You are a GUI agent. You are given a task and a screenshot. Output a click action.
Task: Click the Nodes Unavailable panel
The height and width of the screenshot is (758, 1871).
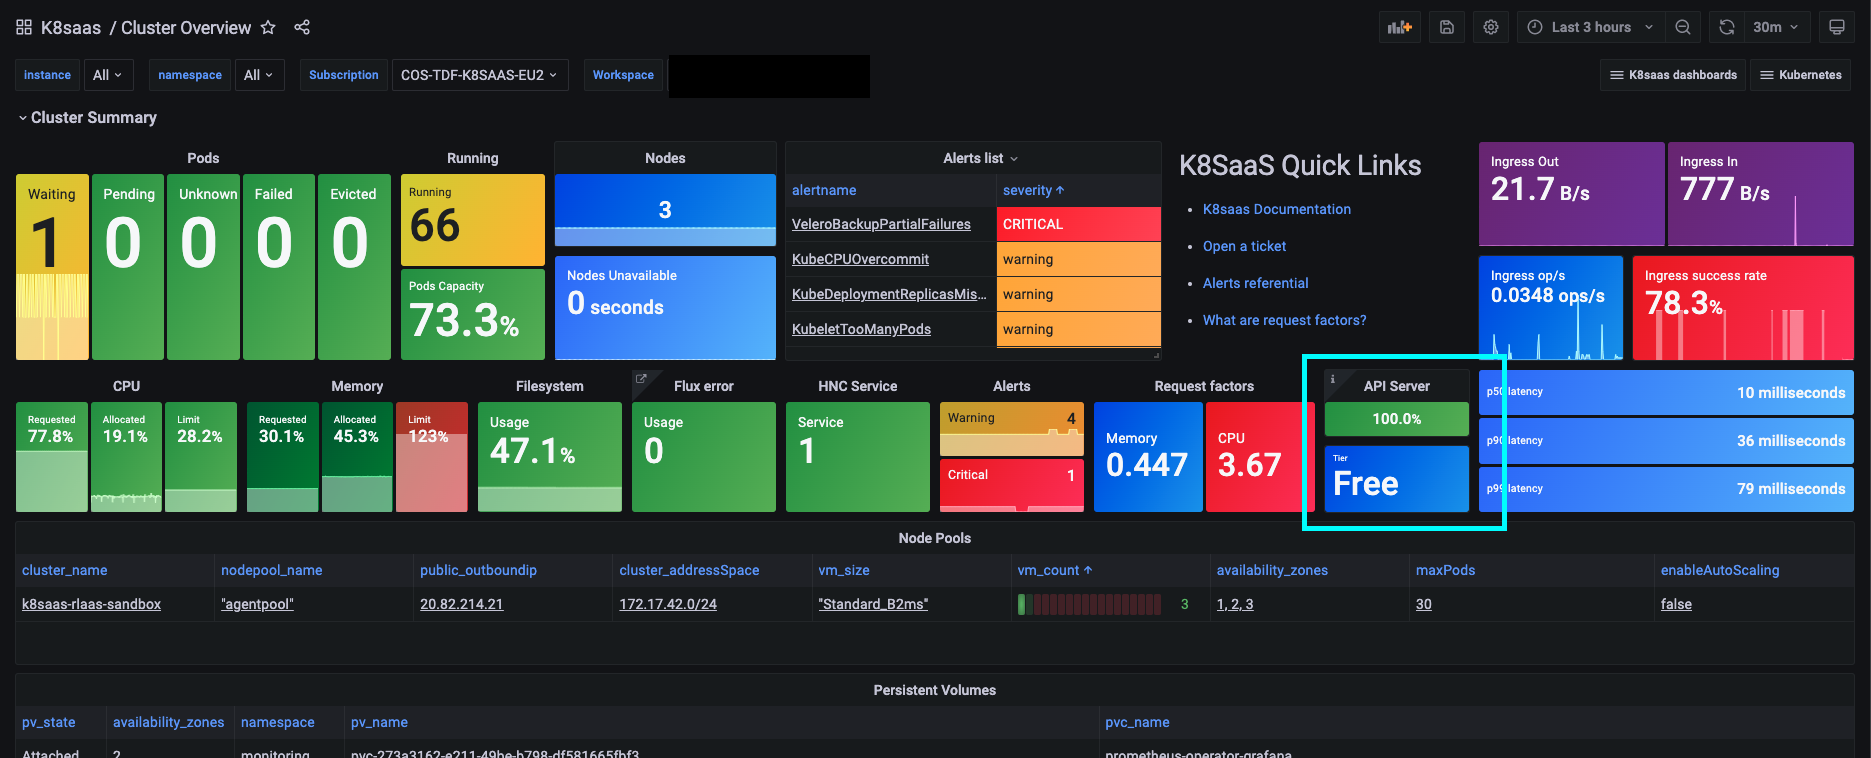click(665, 308)
